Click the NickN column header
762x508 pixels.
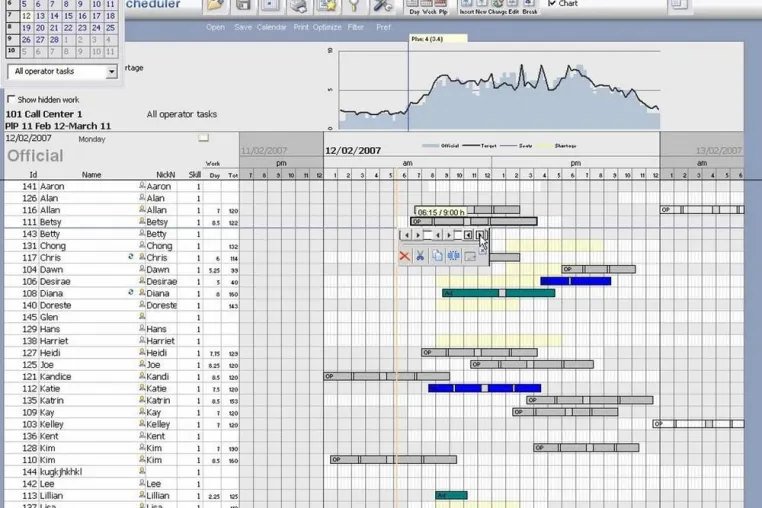click(x=165, y=175)
